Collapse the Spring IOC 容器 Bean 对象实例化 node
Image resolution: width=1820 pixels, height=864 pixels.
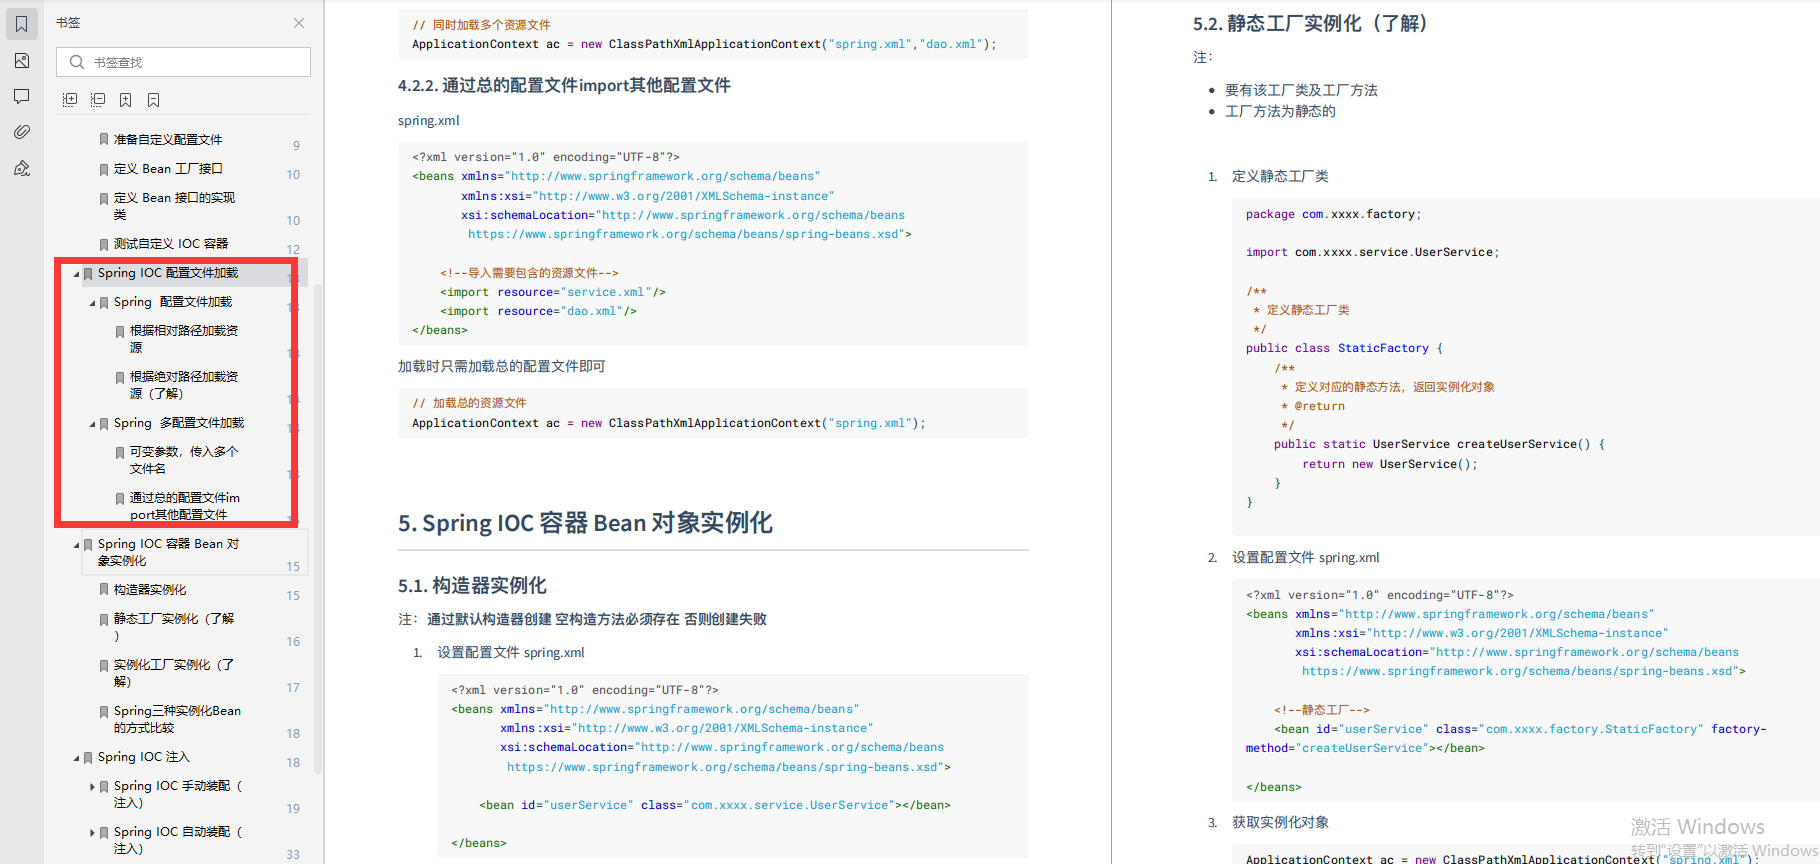coord(76,545)
